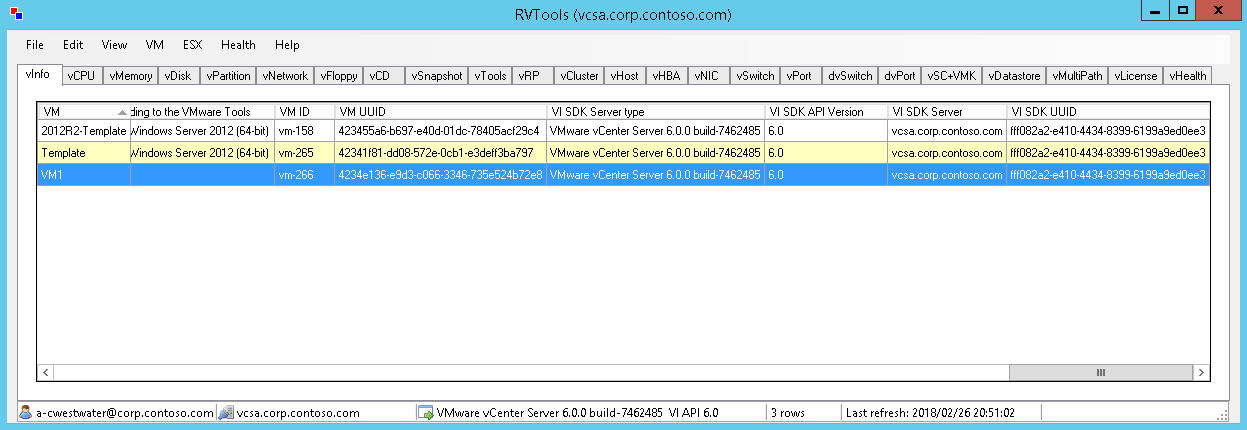Click UUID 42341f81-dd08-572e-0cb1-e3deff3ba797
The width and height of the screenshot is (1247, 430).
tap(441, 153)
